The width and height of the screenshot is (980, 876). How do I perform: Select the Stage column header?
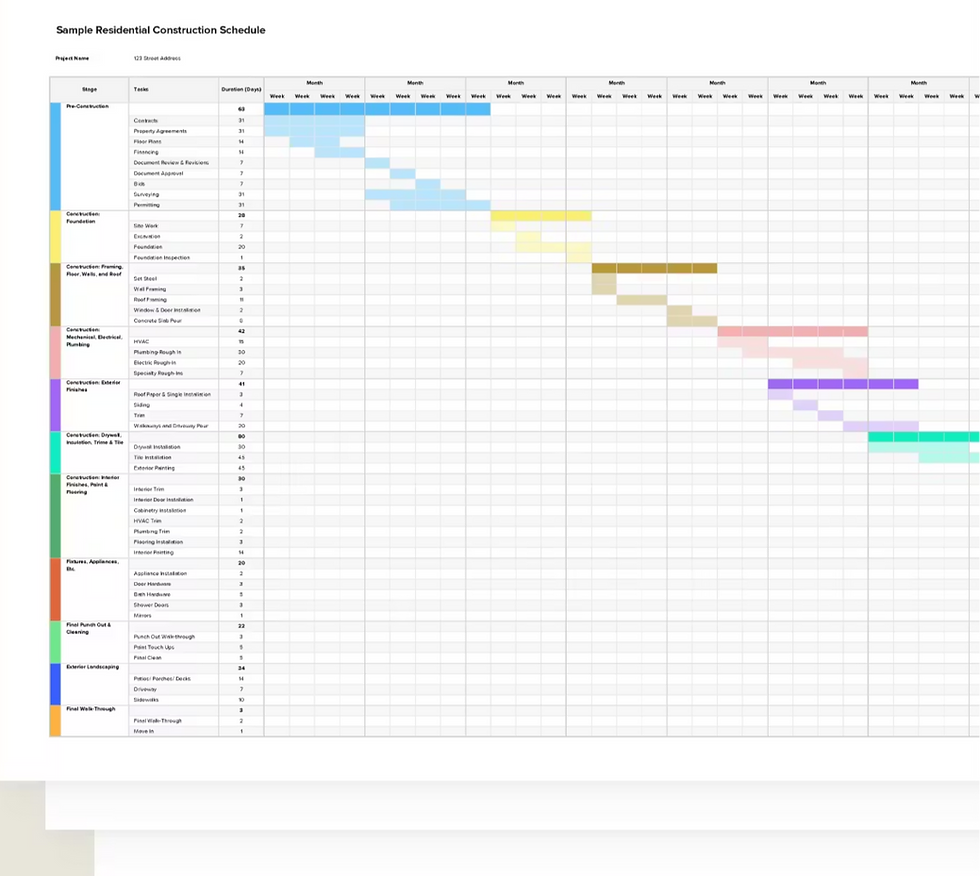coord(89,89)
